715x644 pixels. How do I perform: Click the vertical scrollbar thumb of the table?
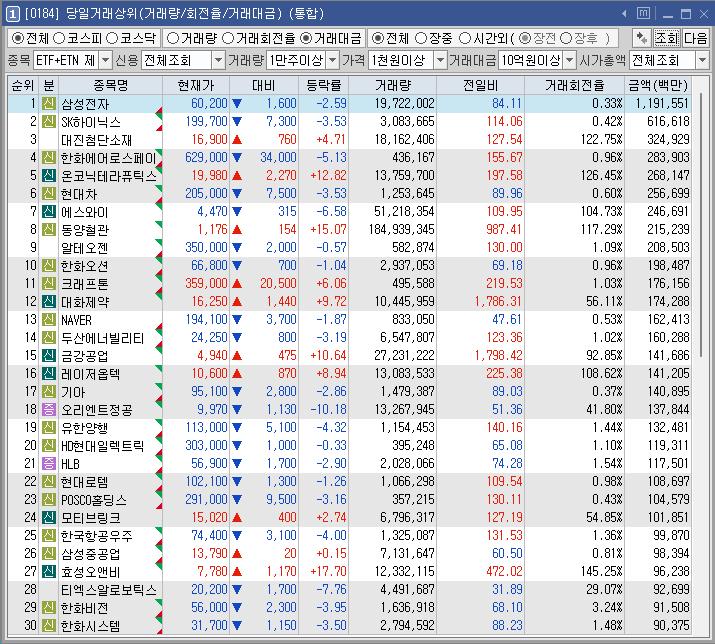[x=701, y=226]
